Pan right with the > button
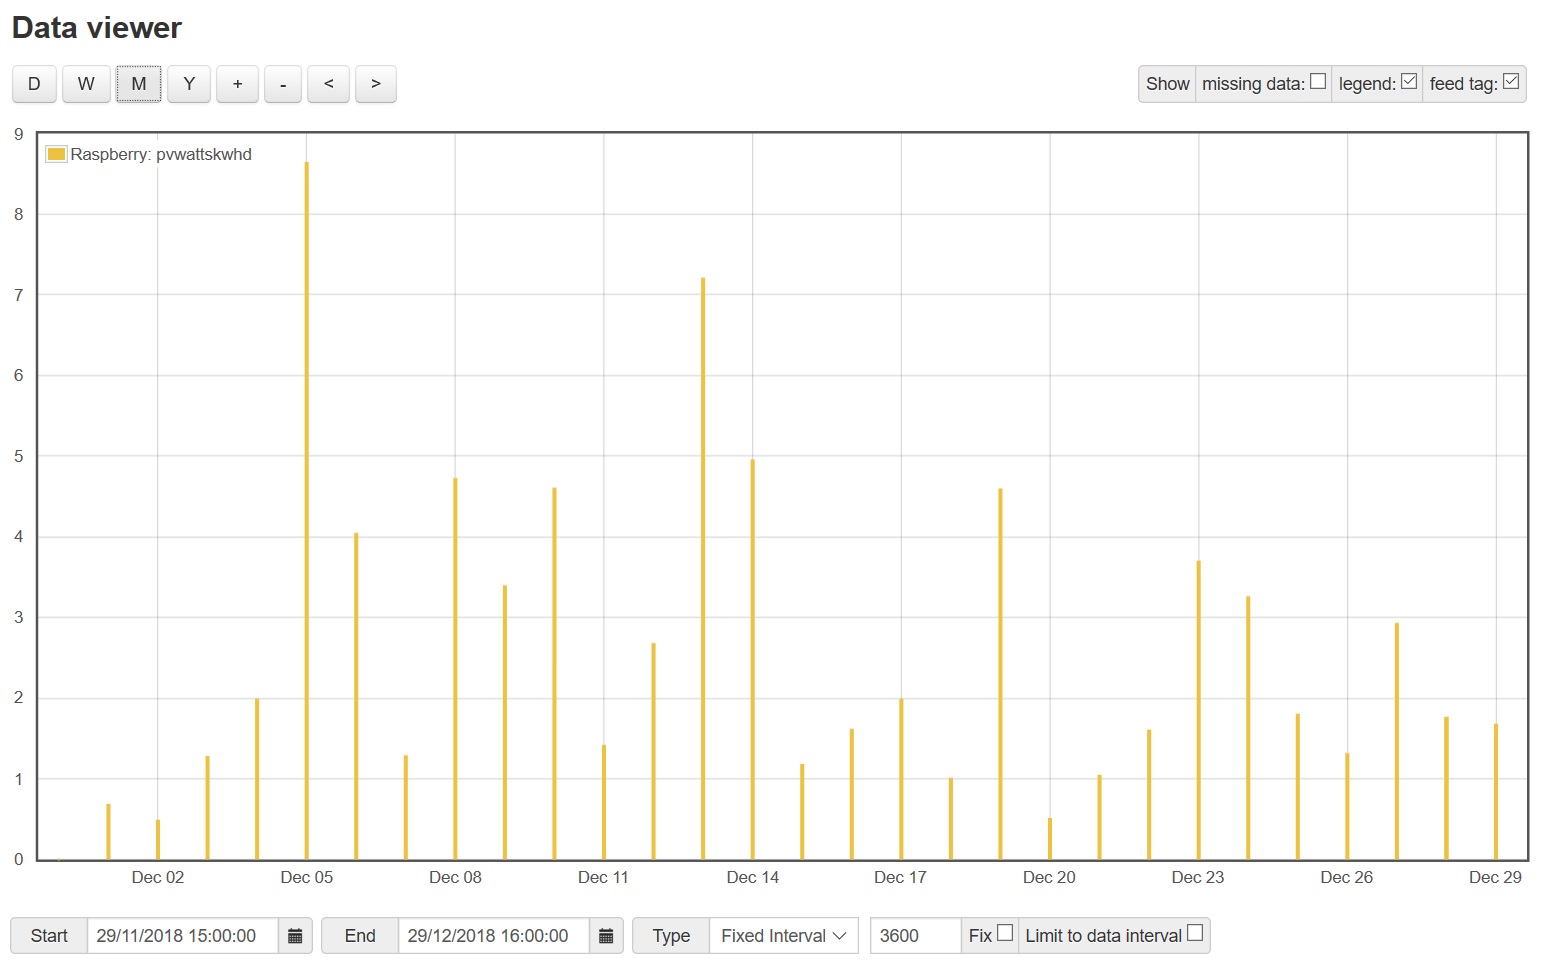 click(376, 84)
